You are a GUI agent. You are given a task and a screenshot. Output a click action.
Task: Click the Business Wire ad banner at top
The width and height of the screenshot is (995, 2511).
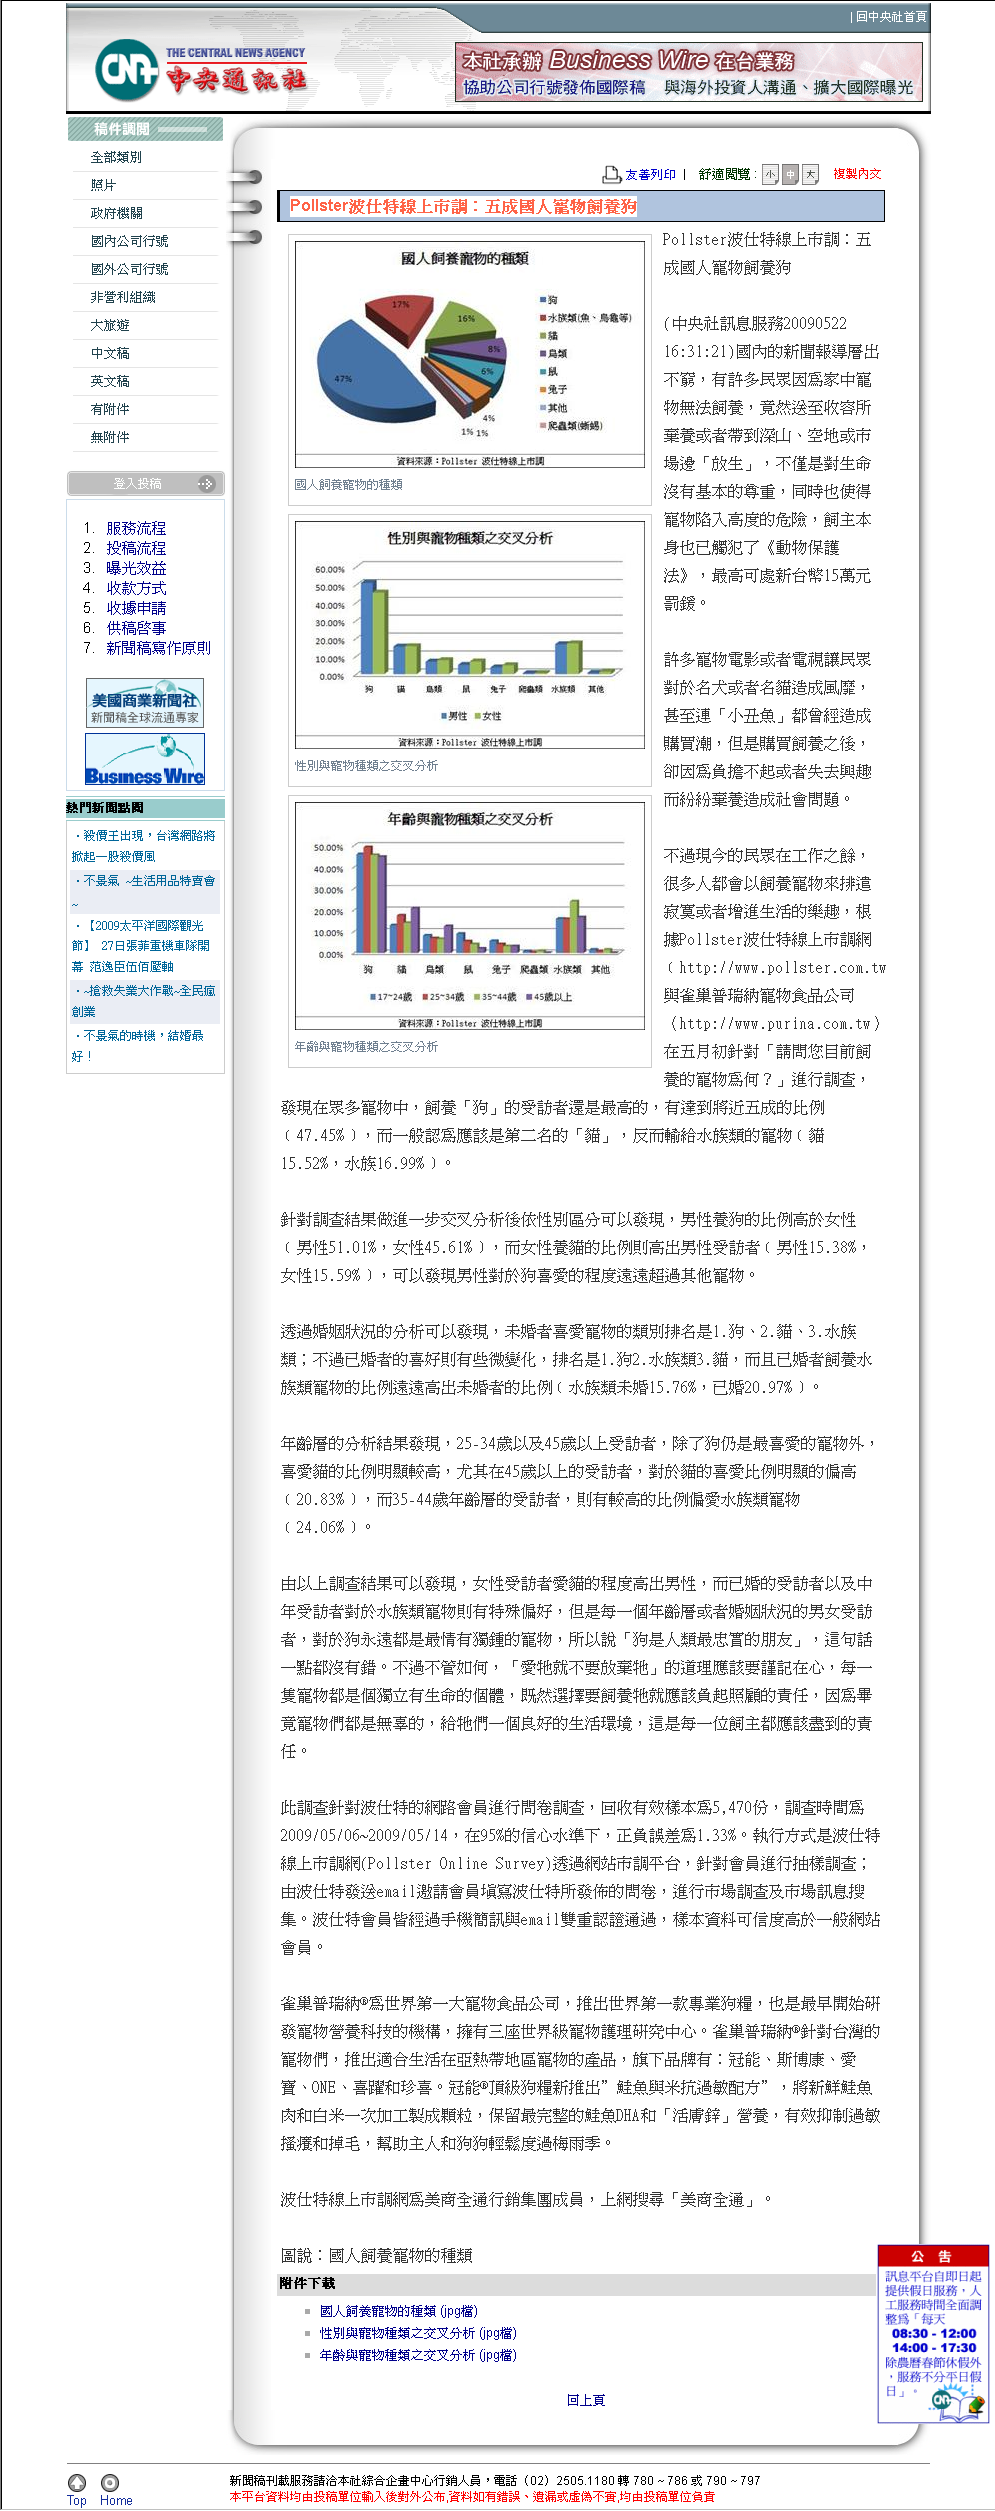tap(688, 73)
